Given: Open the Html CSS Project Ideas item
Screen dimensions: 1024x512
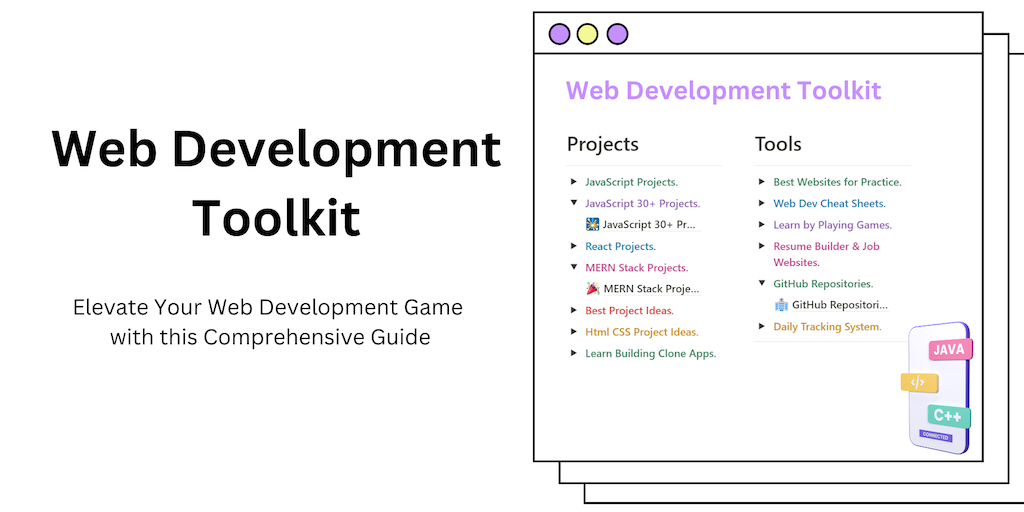Looking at the screenshot, I should coord(641,332).
